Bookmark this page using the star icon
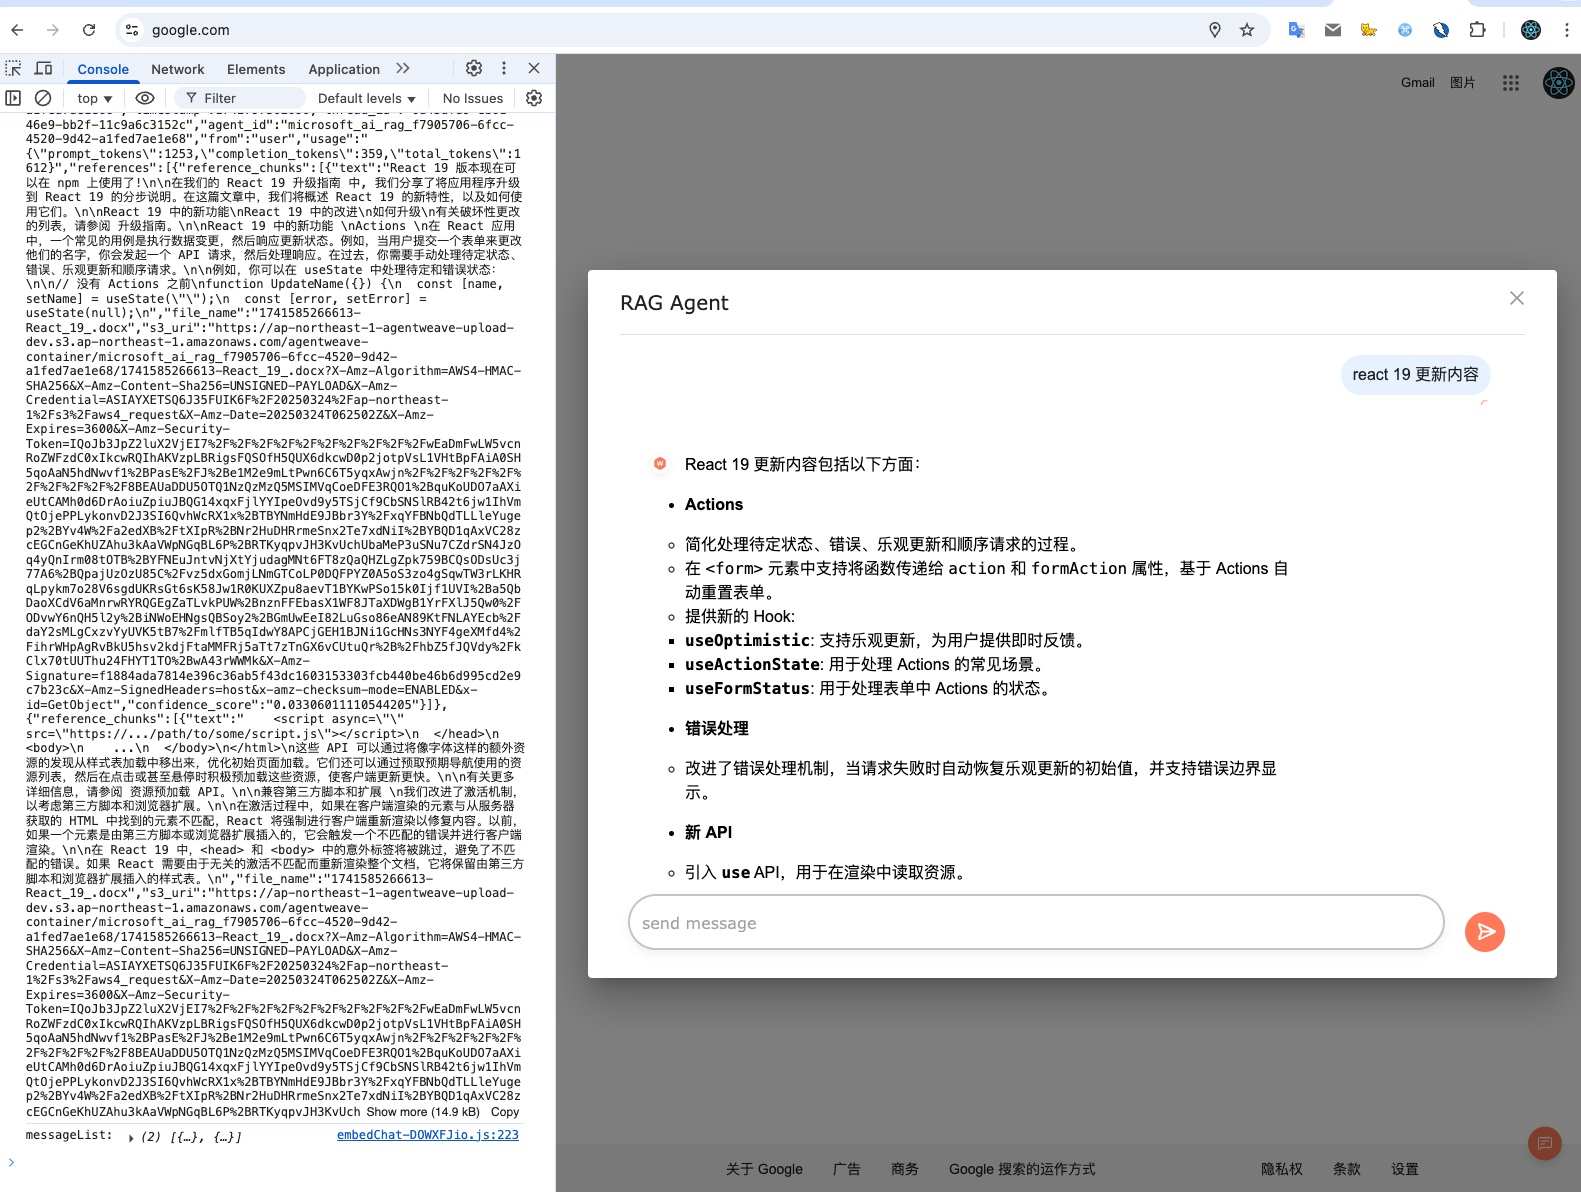1581x1192 pixels. pos(1247,30)
